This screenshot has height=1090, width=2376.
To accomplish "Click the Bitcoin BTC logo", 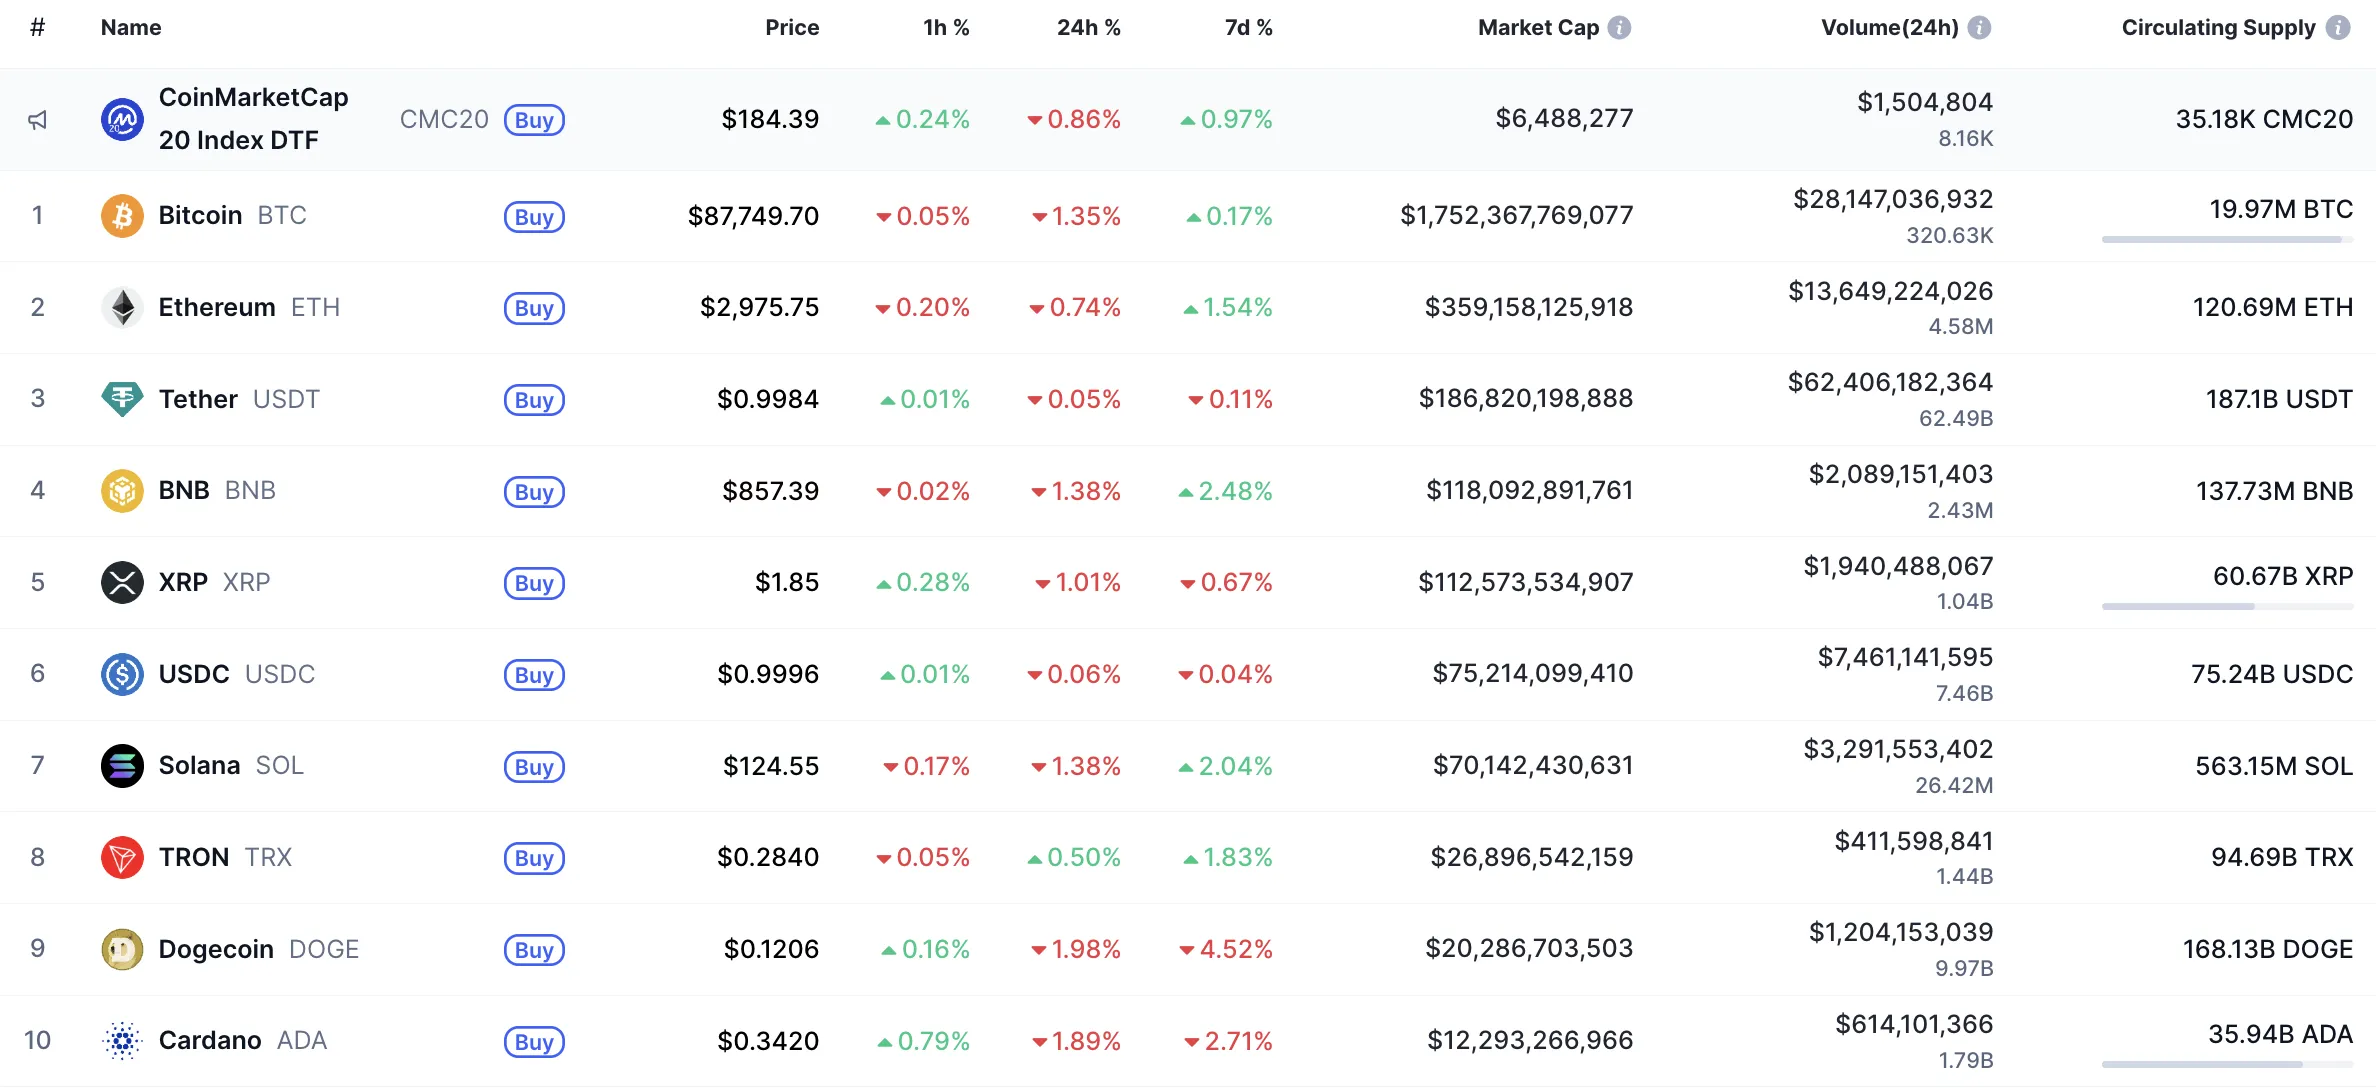I will point(122,216).
